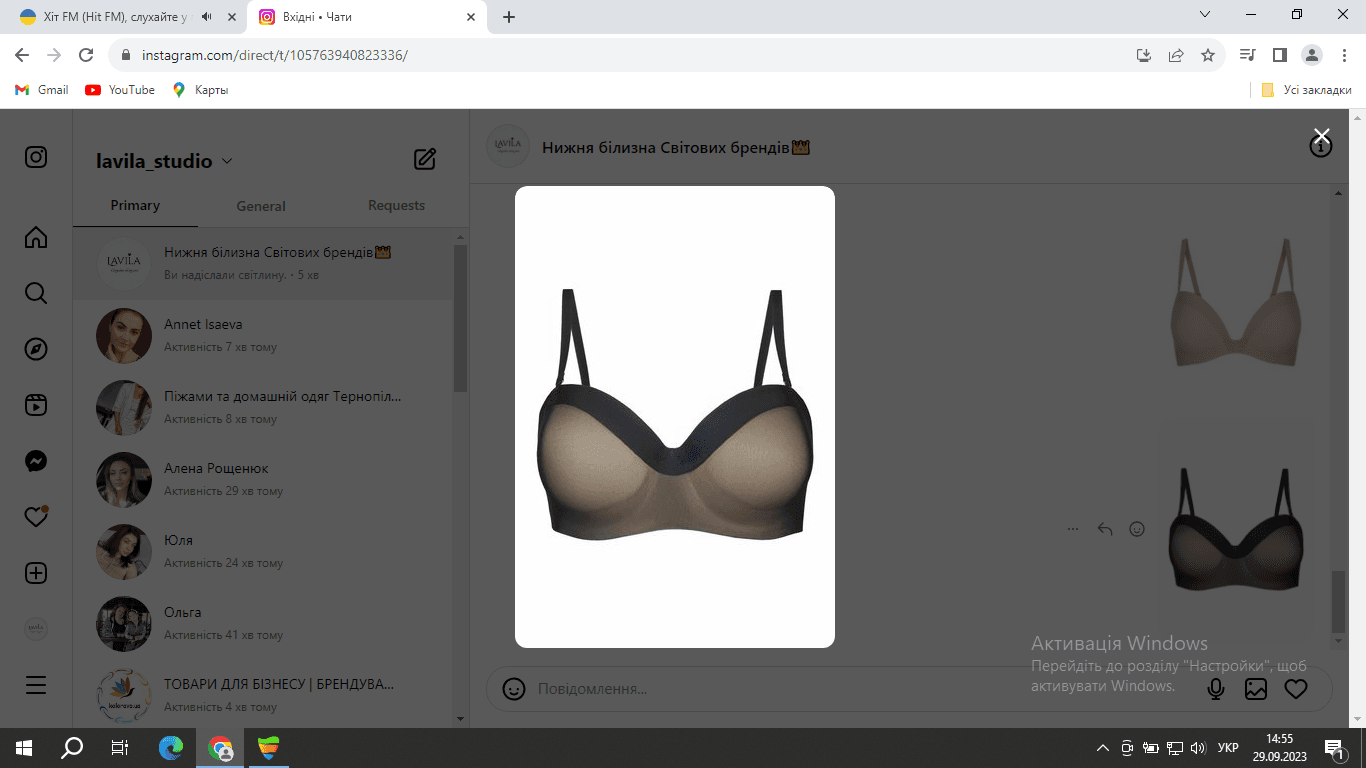The height and width of the screenshot is (768, 1366).
Task: Toggle the Chrome side panel
Action: point(1279,55)
